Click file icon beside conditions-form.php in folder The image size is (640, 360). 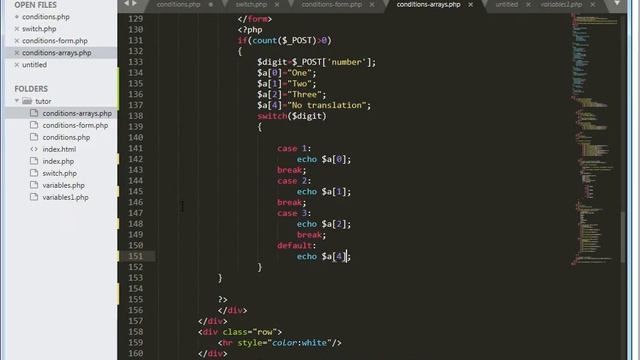click(x=34, y=125)
